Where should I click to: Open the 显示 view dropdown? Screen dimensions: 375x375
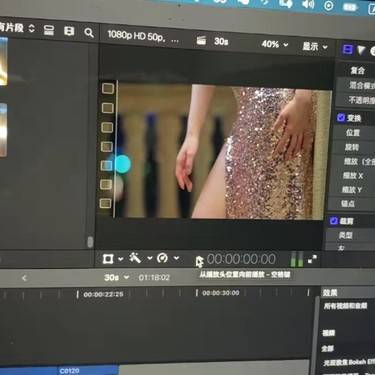315,46
